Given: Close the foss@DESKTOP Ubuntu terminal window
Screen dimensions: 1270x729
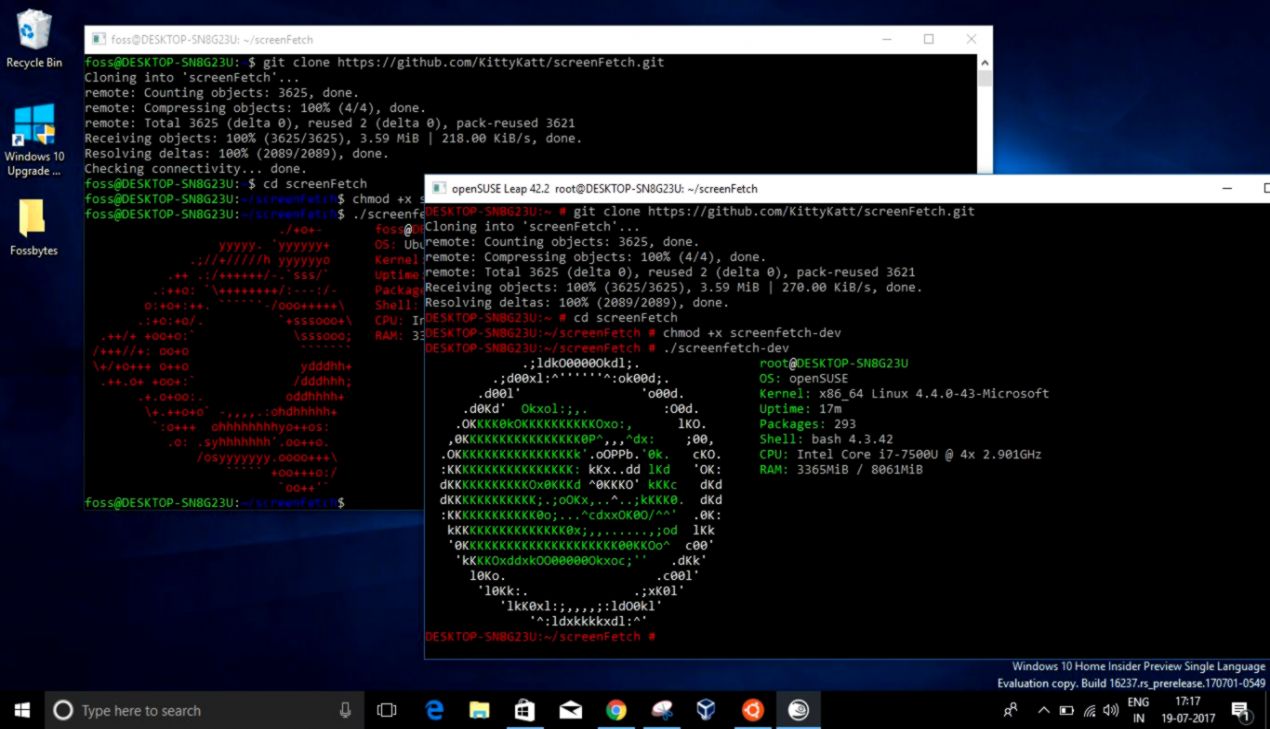Looking at the screenshot, I should [971, 40].
